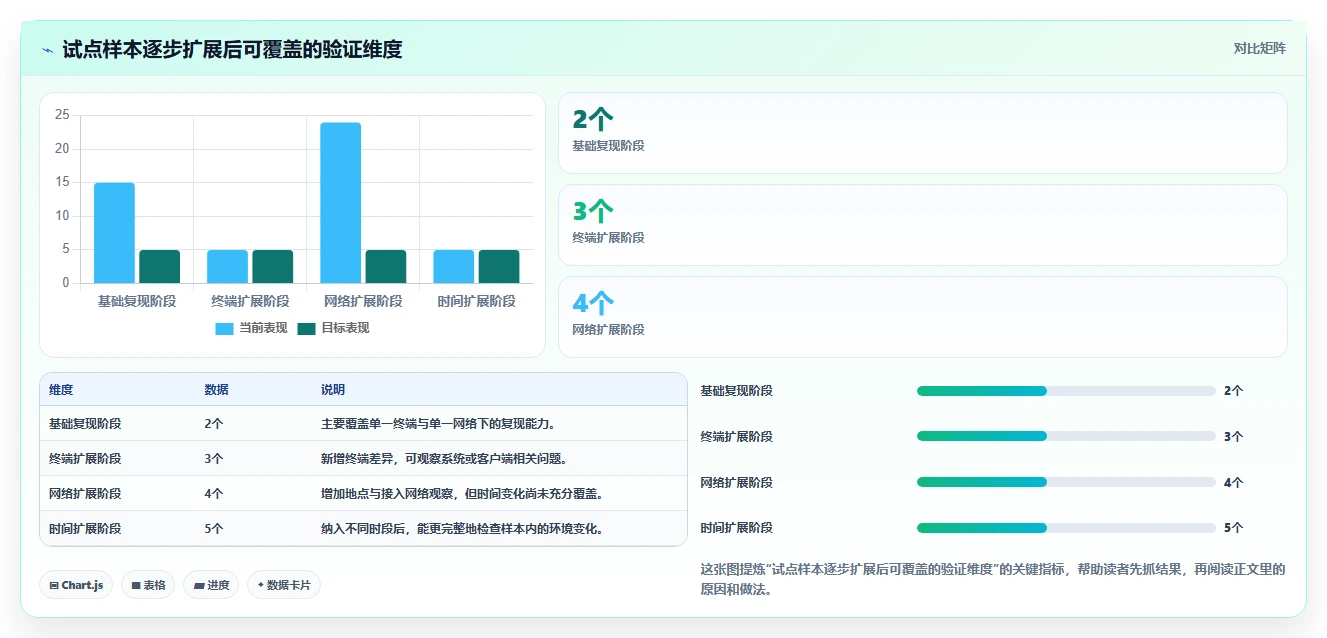
Task: Click the 基础复现阶段 progress bar
Action: coord(1066,391)
